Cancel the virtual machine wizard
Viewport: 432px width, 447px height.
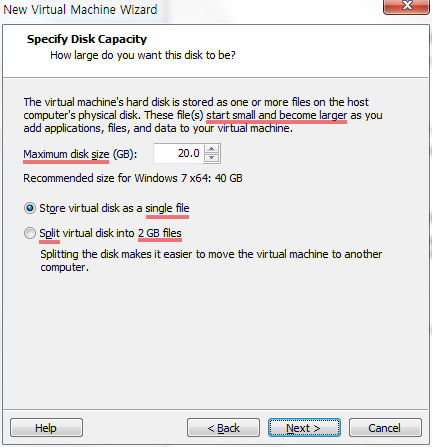[385, 428]
